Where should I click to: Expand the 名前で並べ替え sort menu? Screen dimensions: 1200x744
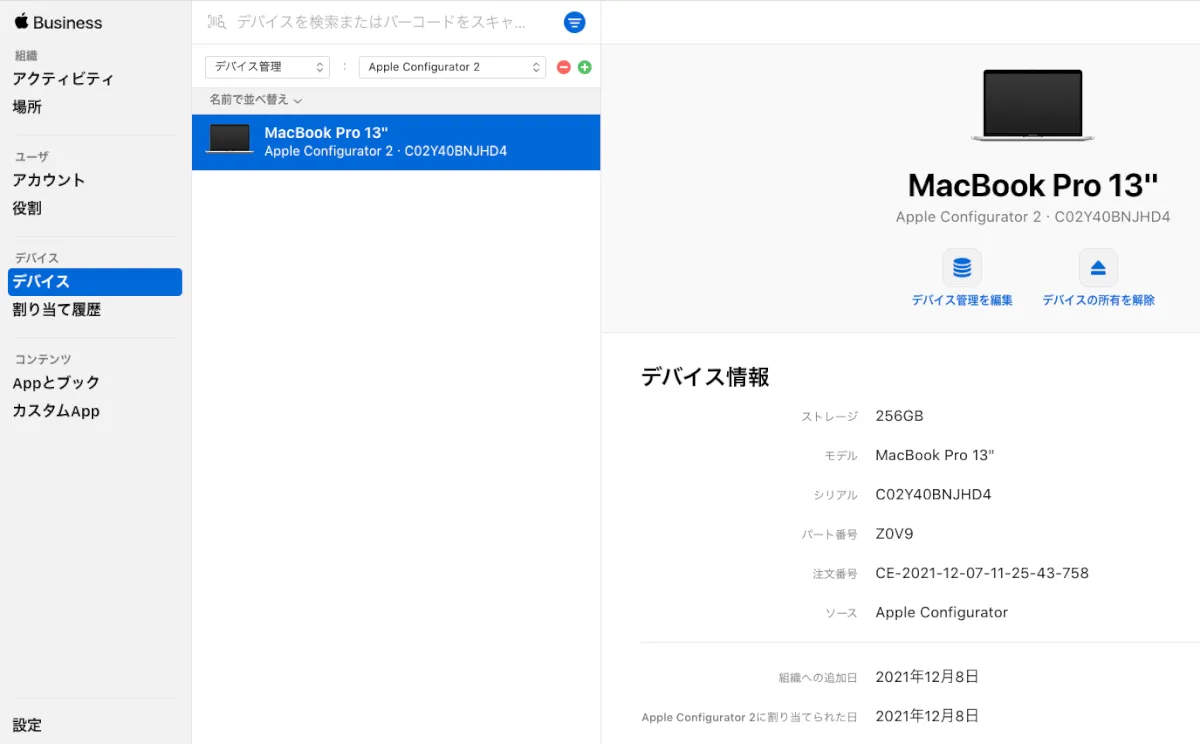click(x=255, y=100)
